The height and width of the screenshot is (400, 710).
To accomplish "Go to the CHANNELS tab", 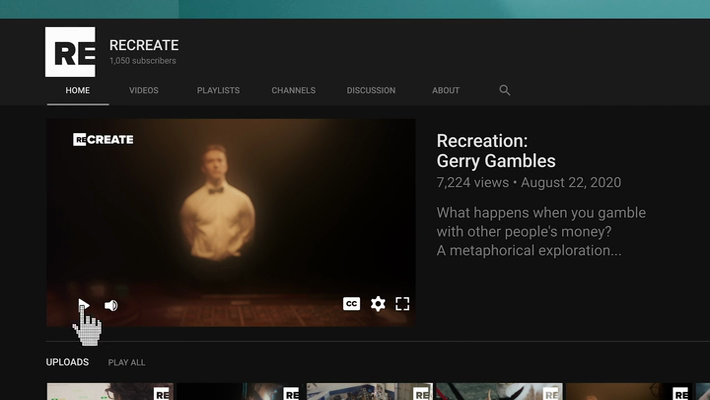I will click(x=293, y=90).
